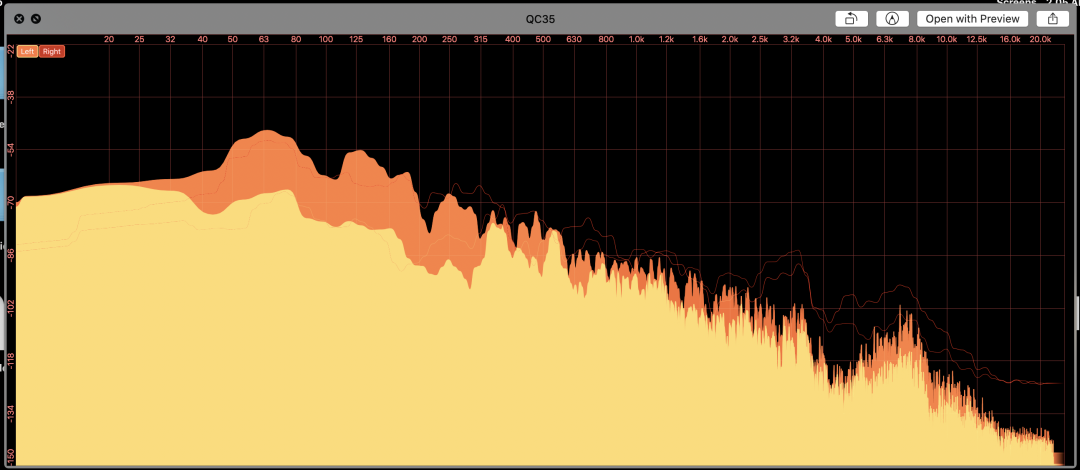The image size is (1080, 470).
Task: Click the -102 dB axis label
Action: (10, 308)
